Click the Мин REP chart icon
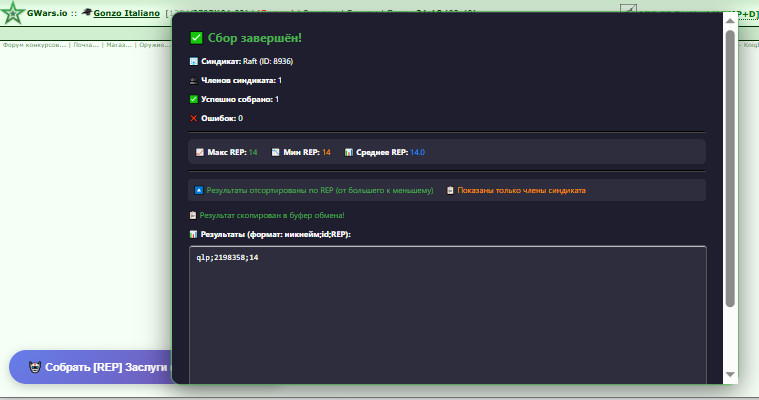 pyautogui.click(x=275, y=152)
